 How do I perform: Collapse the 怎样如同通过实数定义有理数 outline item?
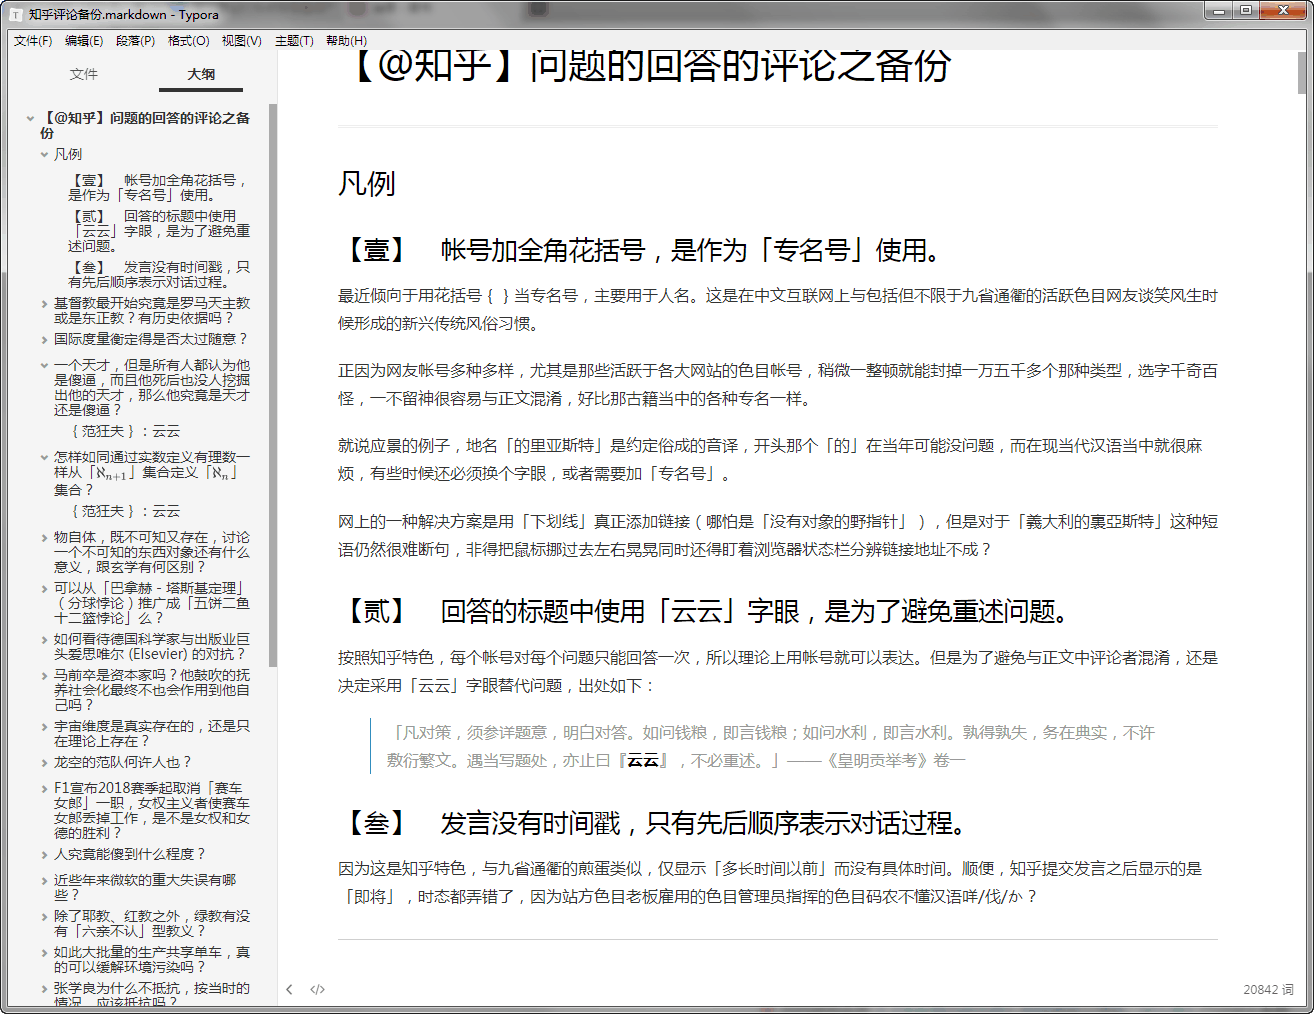(44, 457)
